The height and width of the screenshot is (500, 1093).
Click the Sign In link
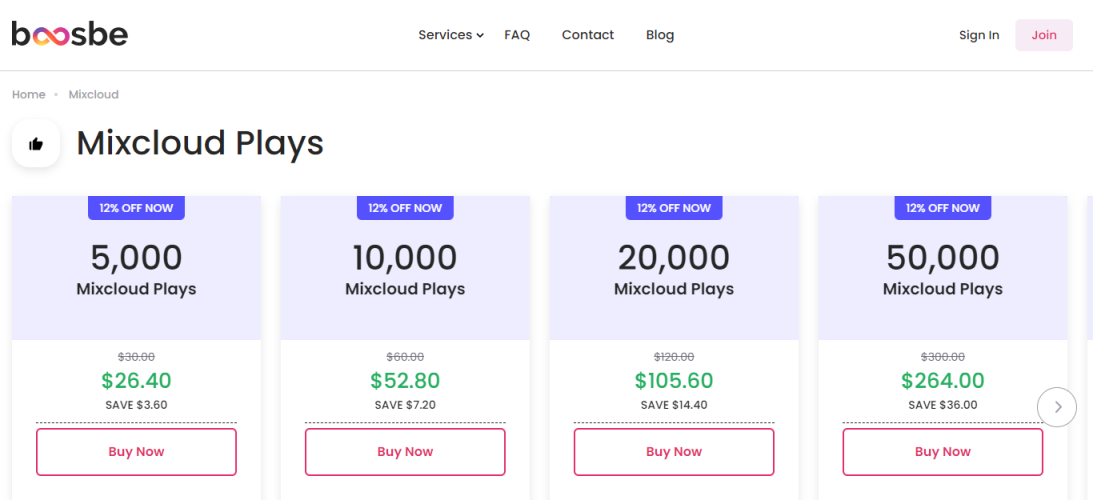[978, 35]
